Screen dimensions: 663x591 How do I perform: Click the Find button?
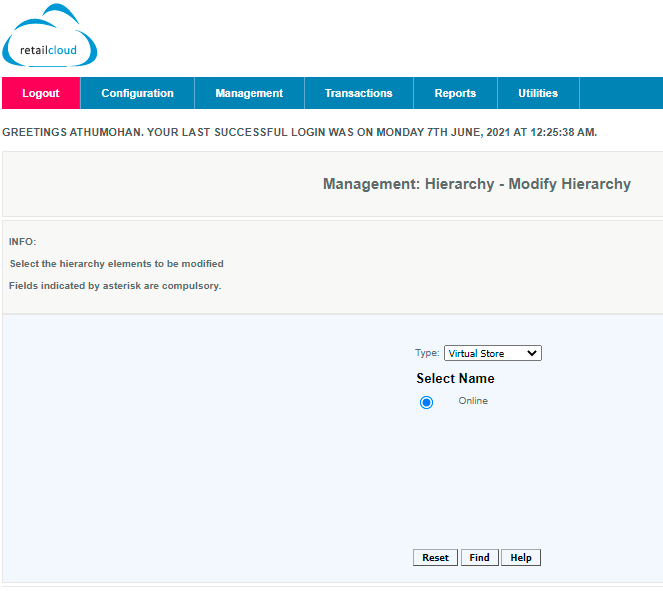tap(479, 558)
